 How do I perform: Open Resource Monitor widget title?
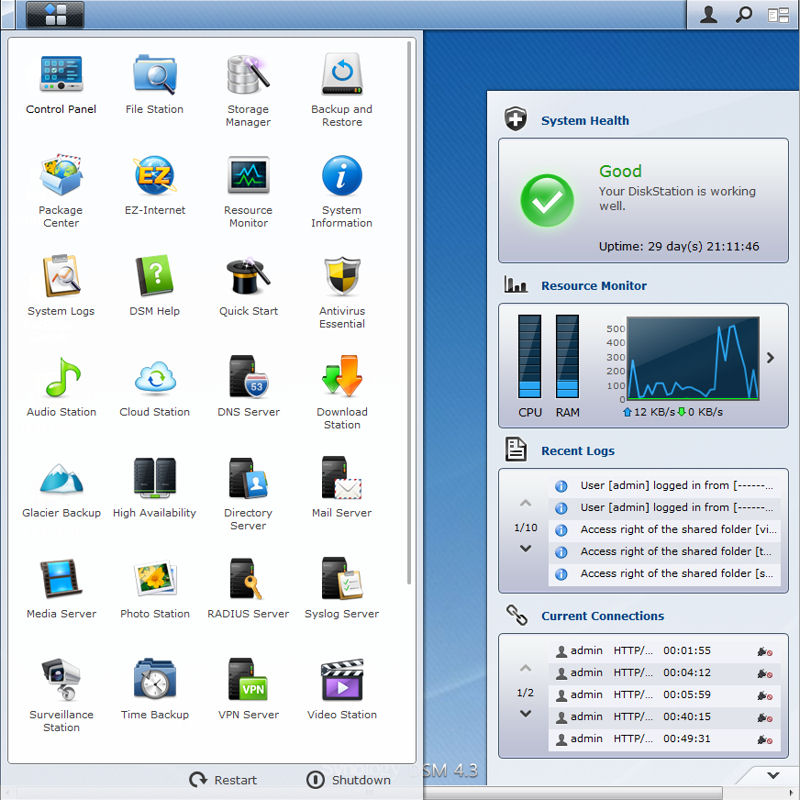(x=593, y=286)
